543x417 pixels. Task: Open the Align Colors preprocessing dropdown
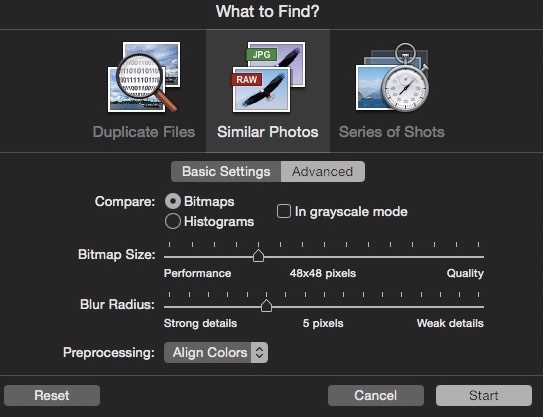tap(216, 353)
